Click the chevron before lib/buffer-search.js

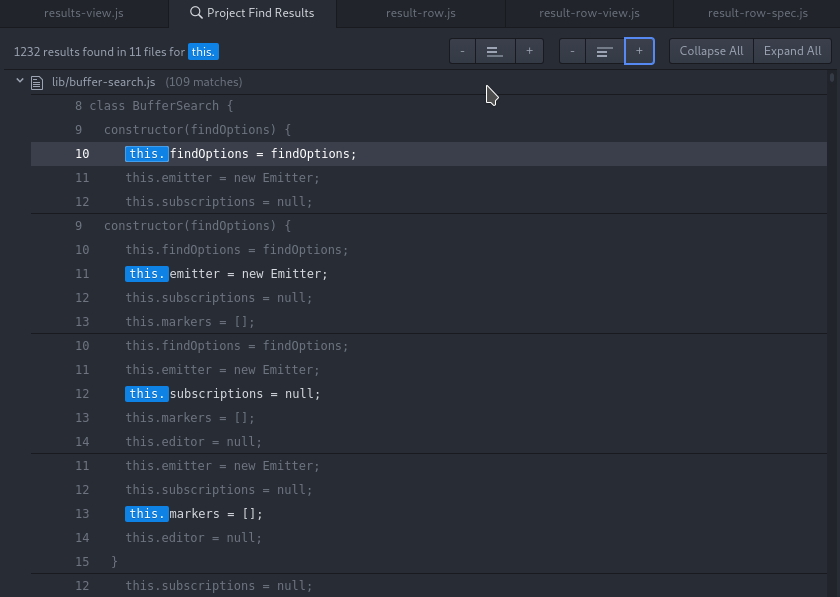tap(19, 82)
